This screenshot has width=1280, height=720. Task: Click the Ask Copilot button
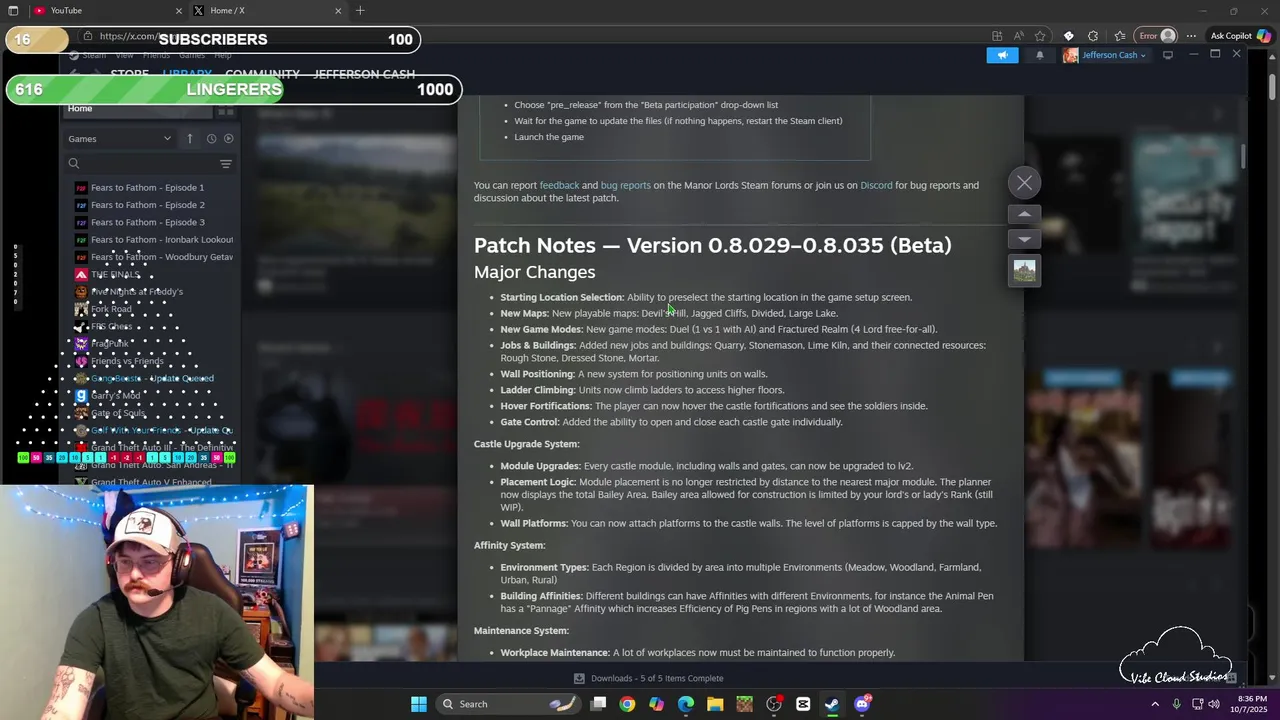[x=1240, y=36]
